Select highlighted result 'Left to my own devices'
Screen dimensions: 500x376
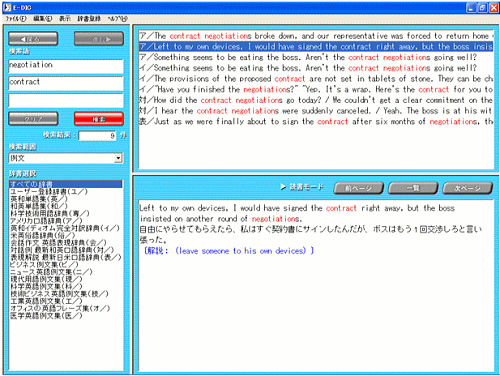tap(316, 47)
